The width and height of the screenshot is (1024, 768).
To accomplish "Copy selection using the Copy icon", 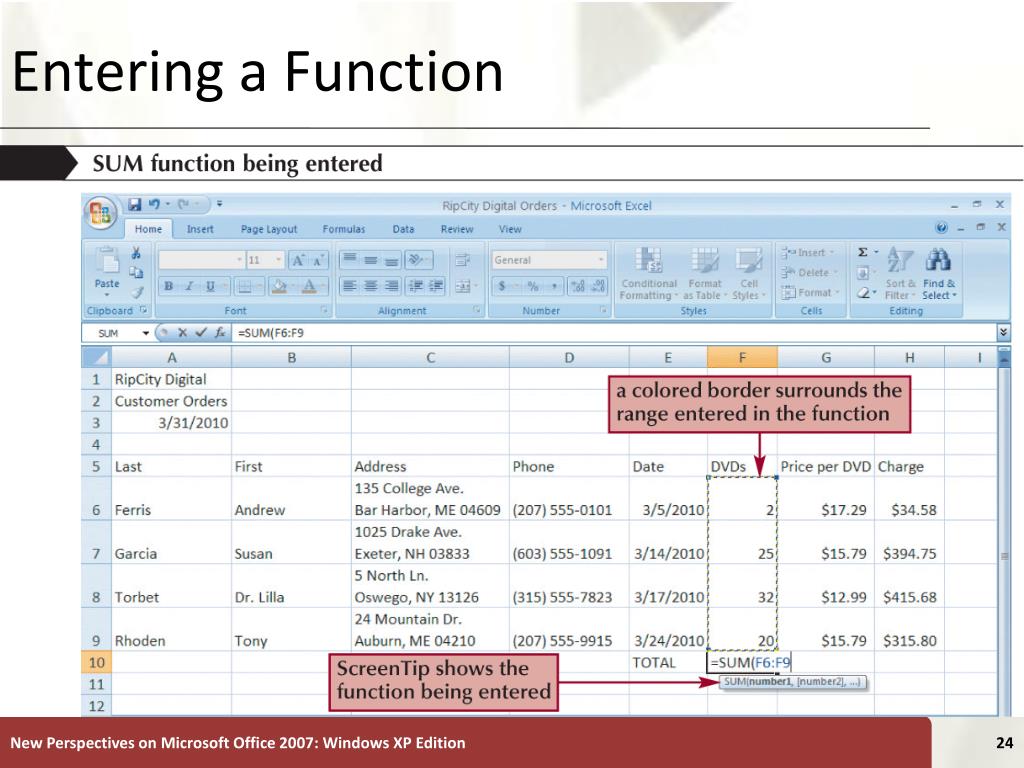I will (x=136, y=272).
